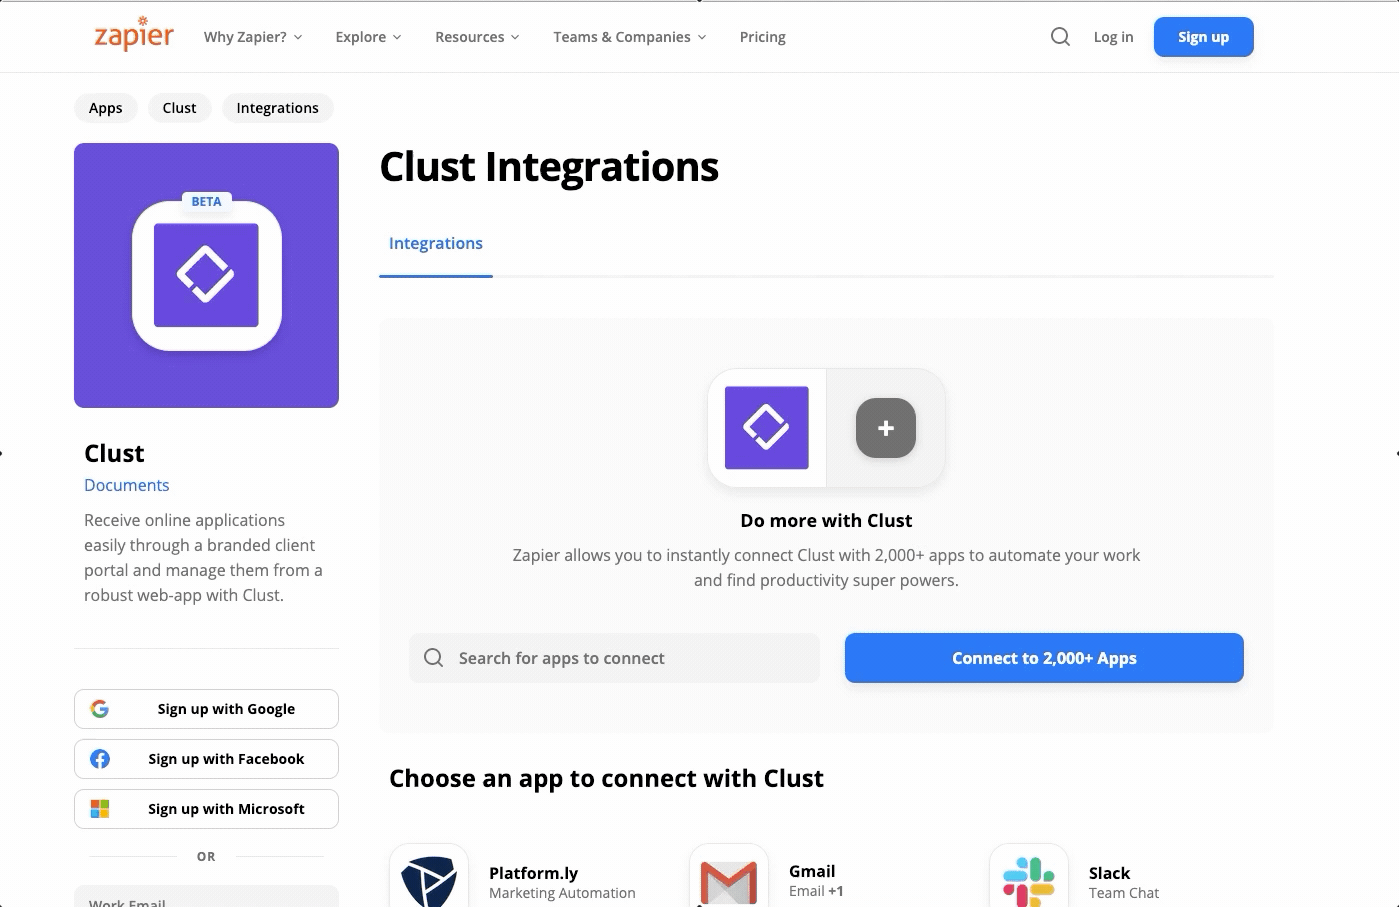This screenshot has height=907, width=1399.
Task: Expand Teams & Companies menu
Action: pos(630,37)
